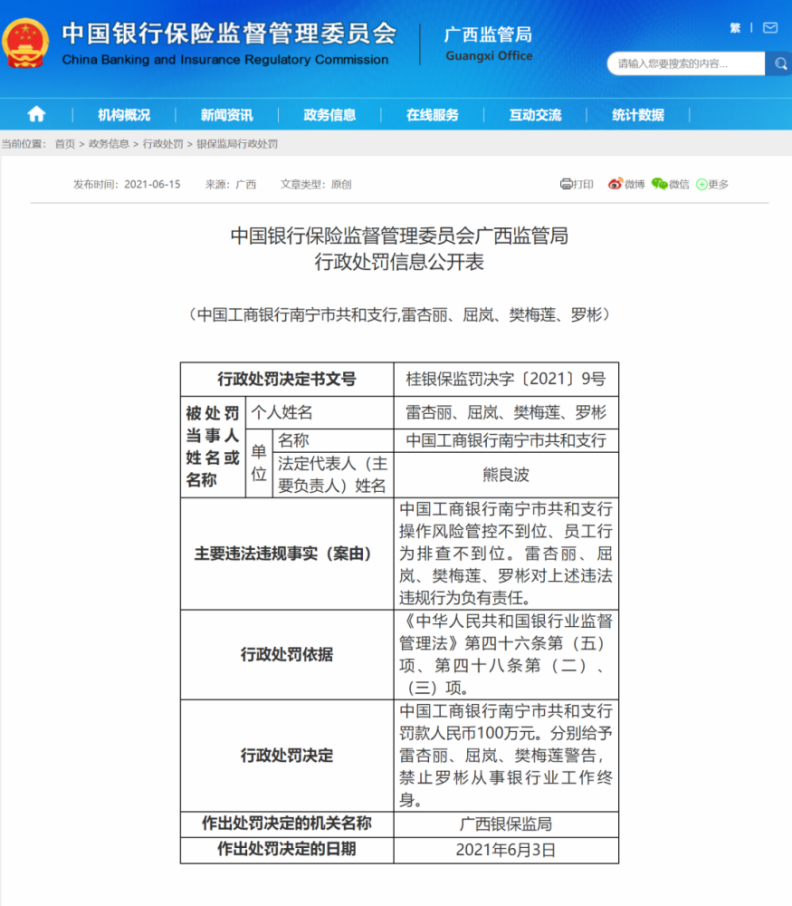Click the 更多 plus share icon
Image resolution: width=792 pixels, height=906 pixels.
pyautogui.click(x=712, y=184)
